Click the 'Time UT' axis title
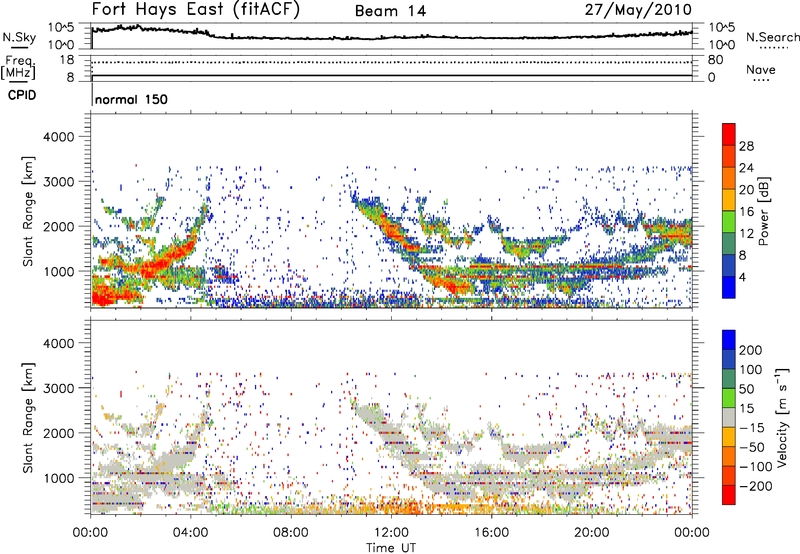The width and height of the screenshot is (800, 554). click(391, 548)
